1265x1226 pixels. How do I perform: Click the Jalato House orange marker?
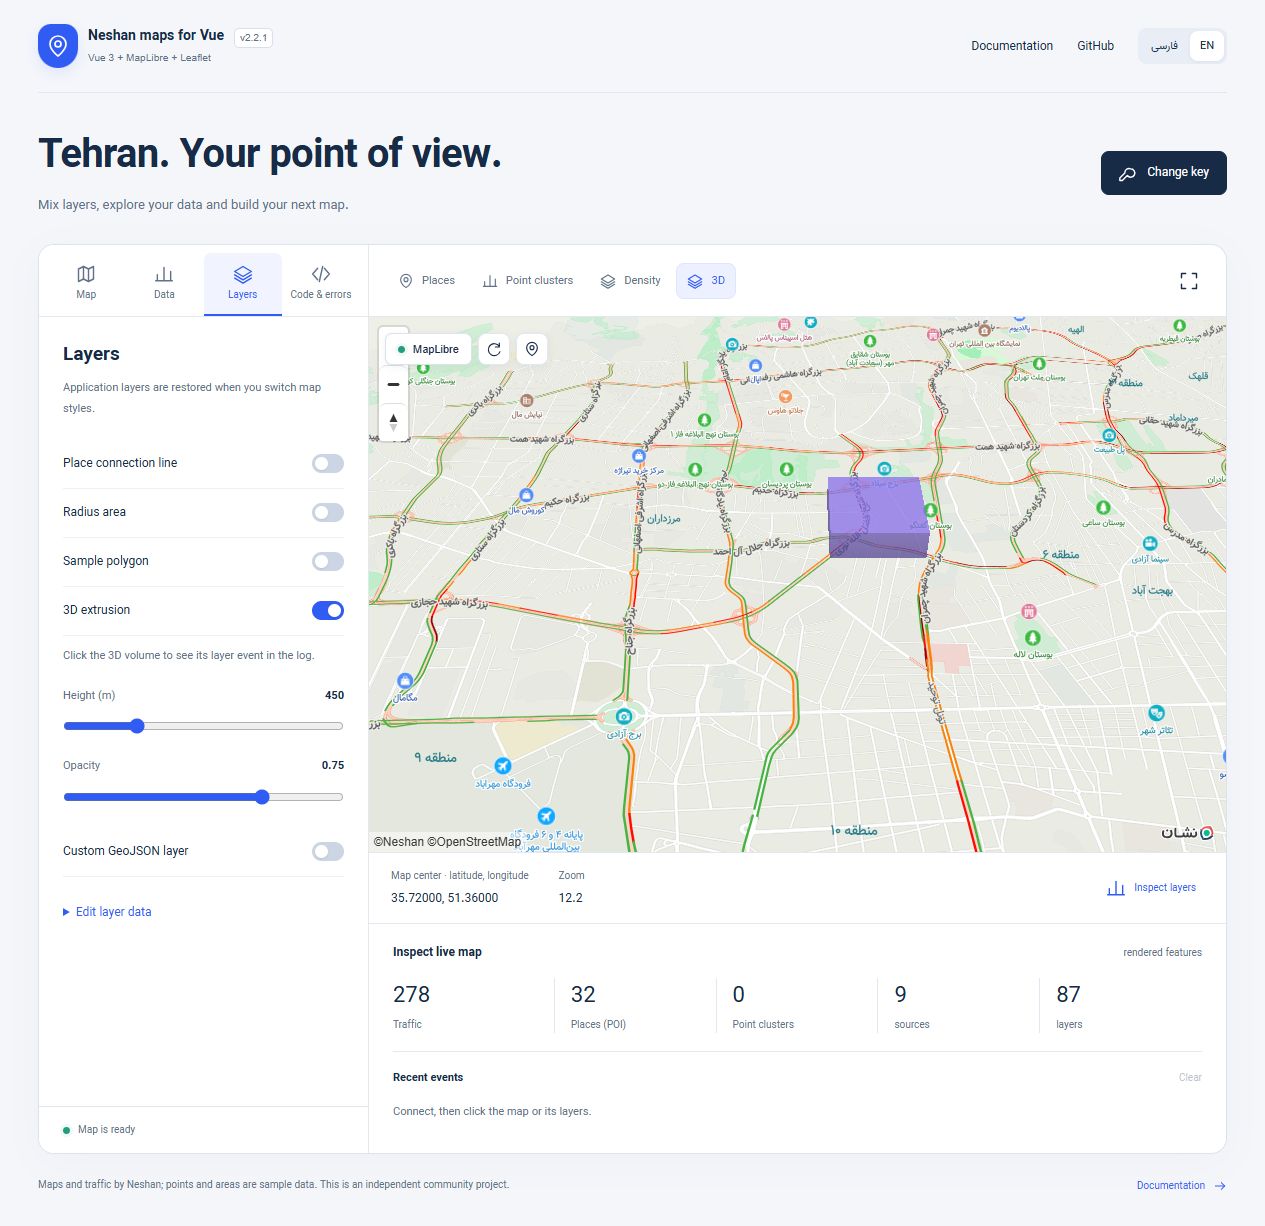785,397
